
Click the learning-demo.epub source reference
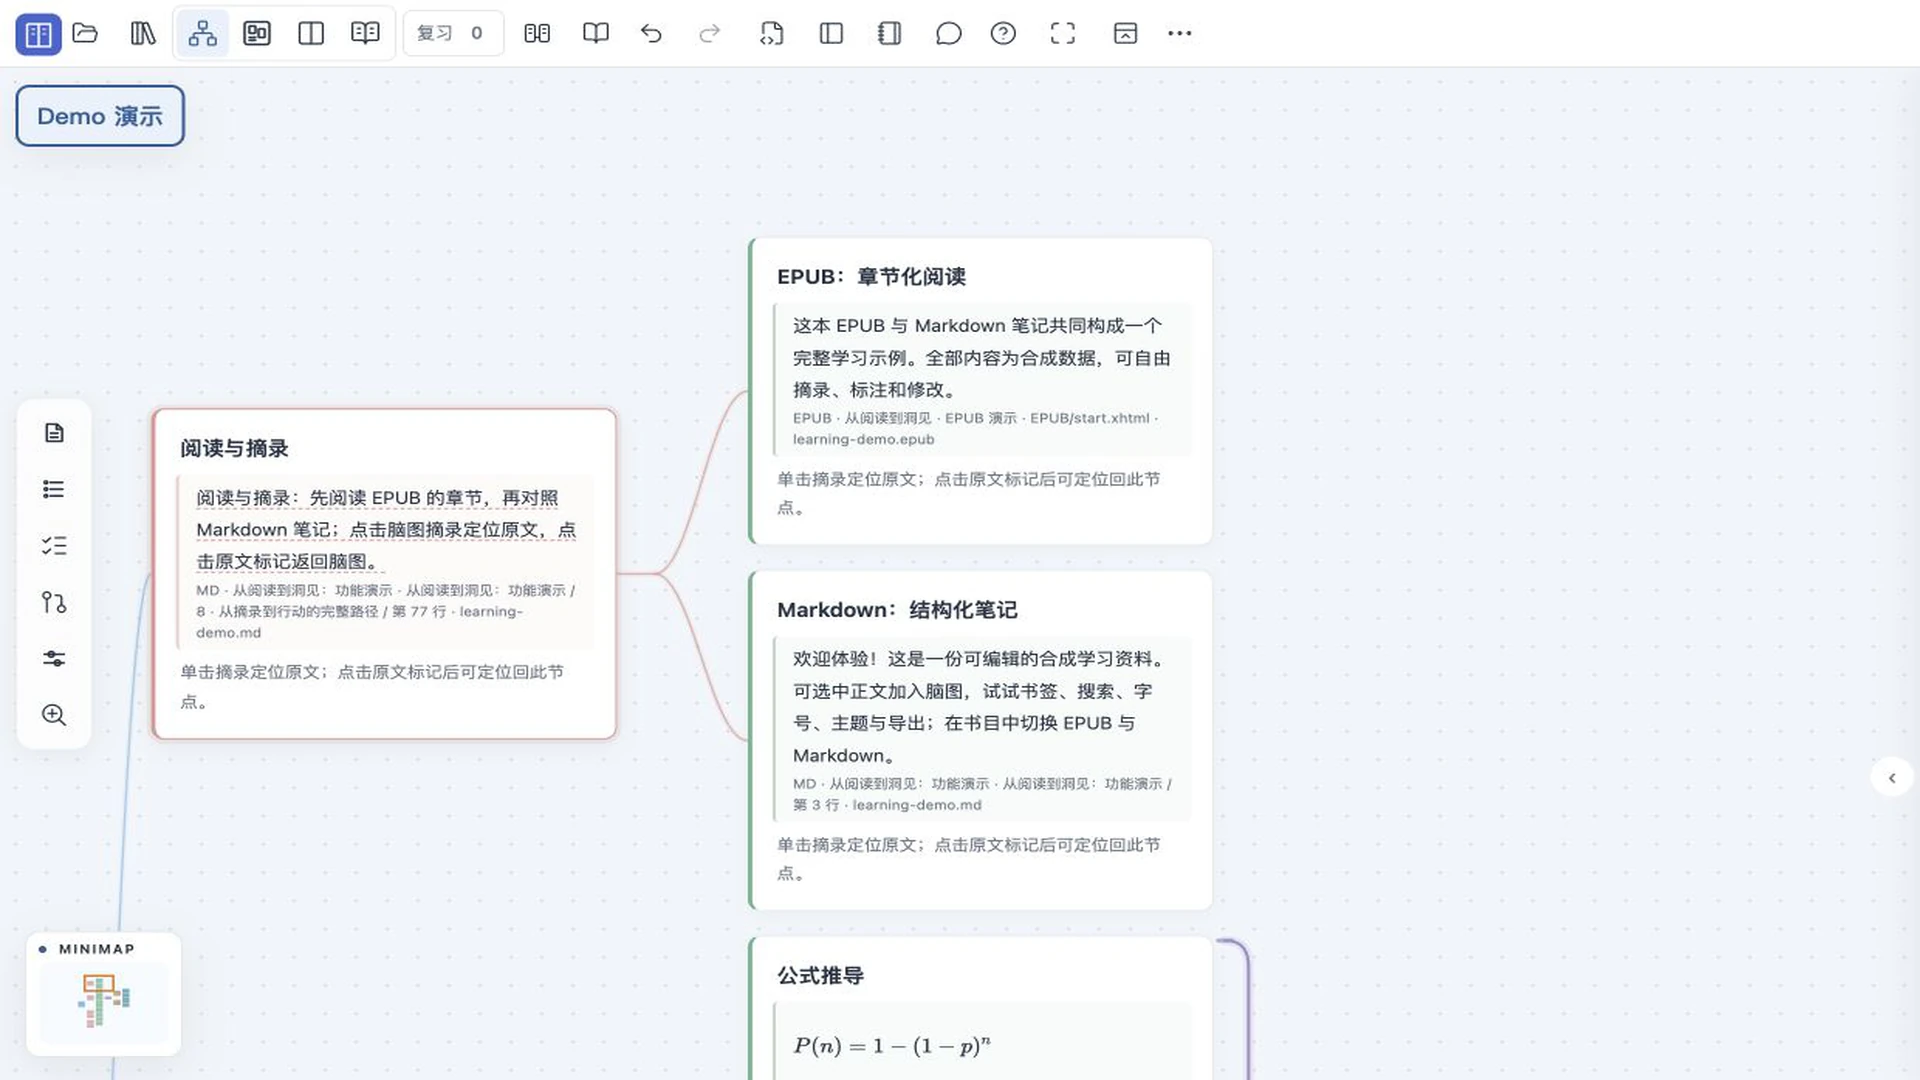(975, 429)
